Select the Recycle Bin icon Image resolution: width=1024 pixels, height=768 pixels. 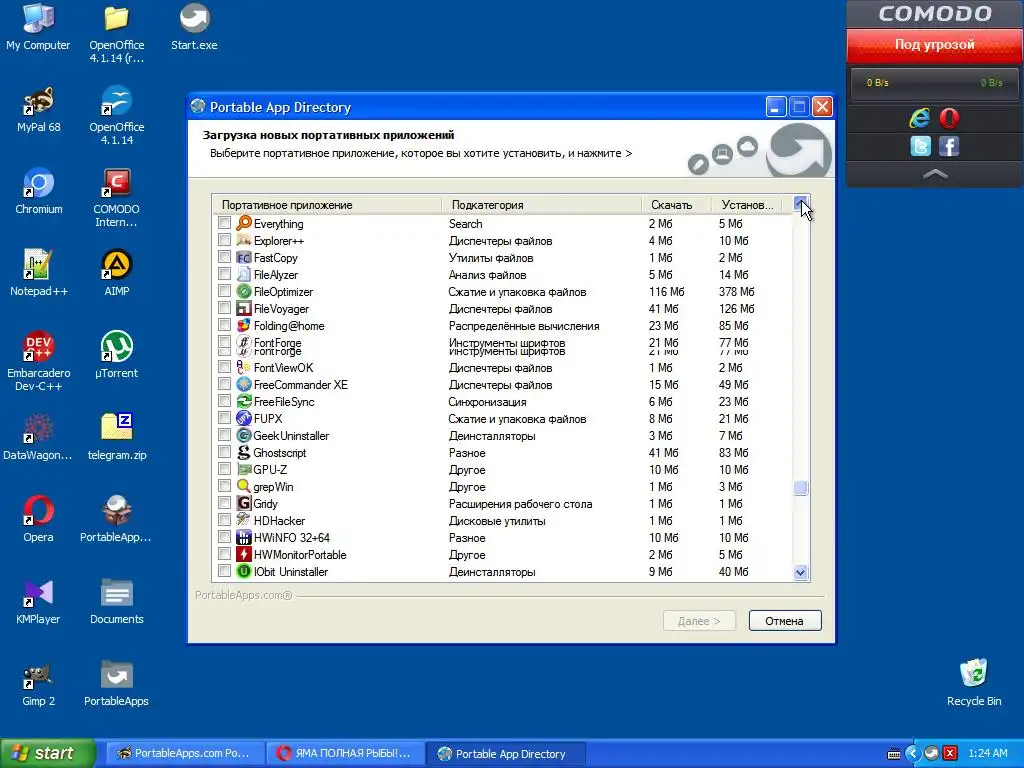point(974,683)
